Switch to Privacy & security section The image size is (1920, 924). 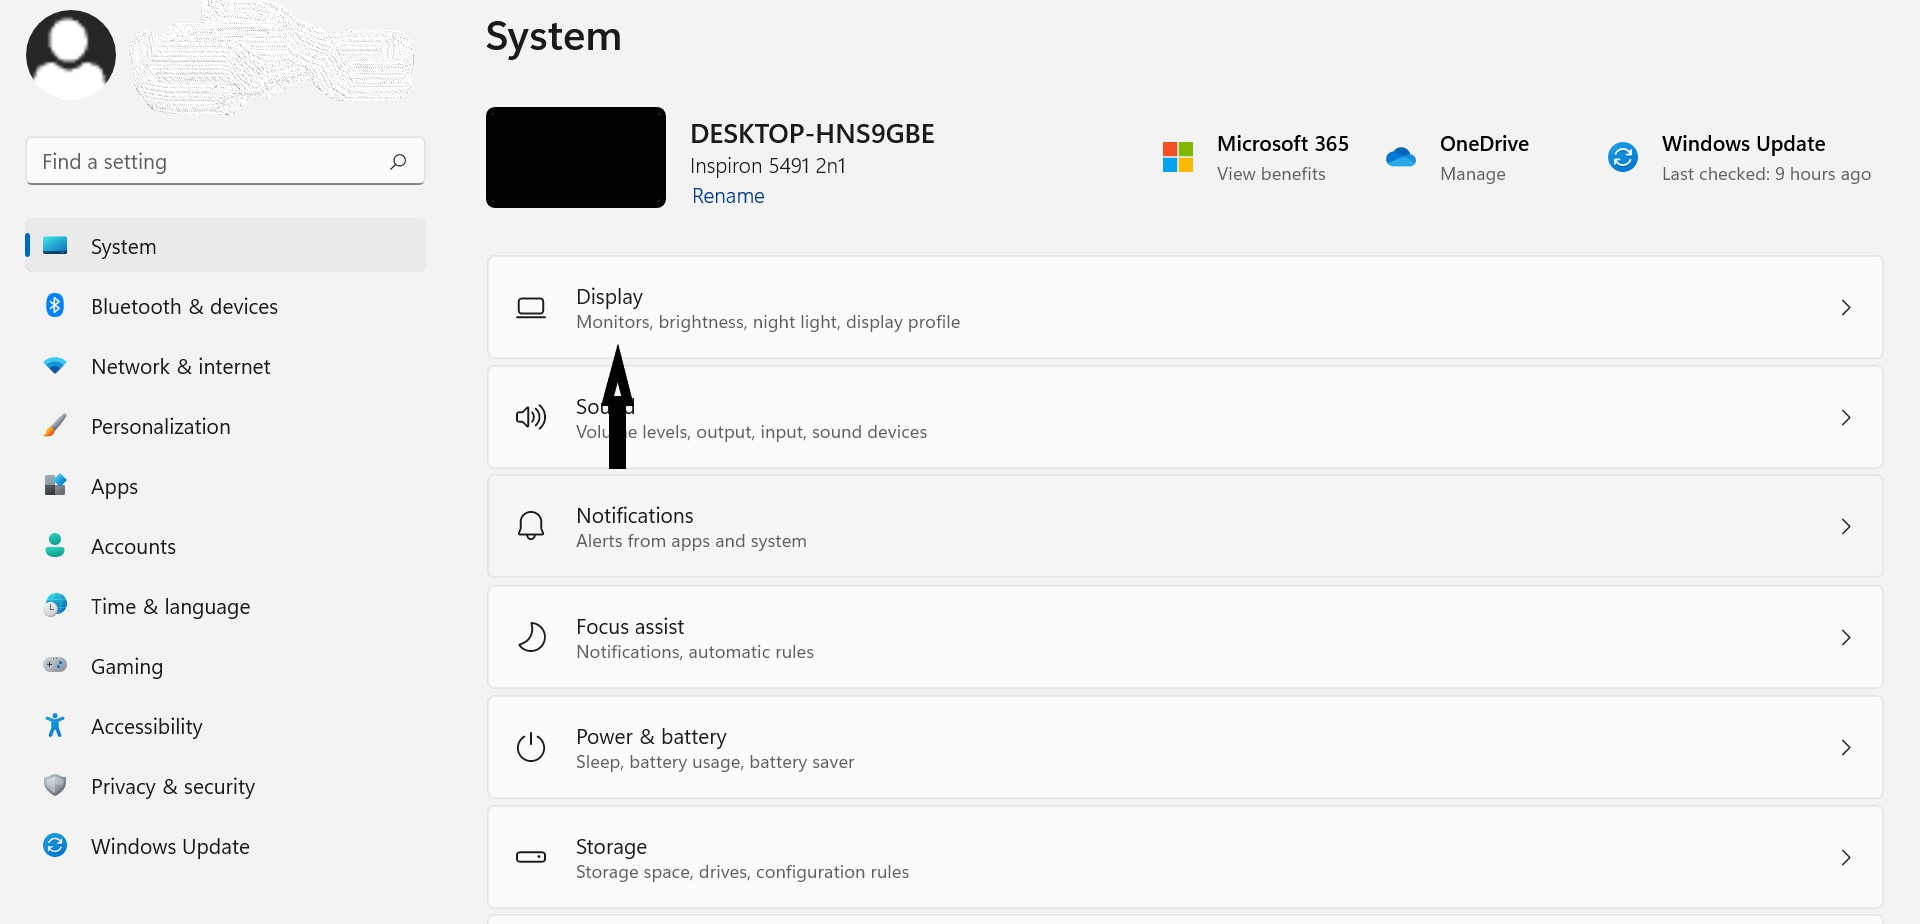[172, 786]
